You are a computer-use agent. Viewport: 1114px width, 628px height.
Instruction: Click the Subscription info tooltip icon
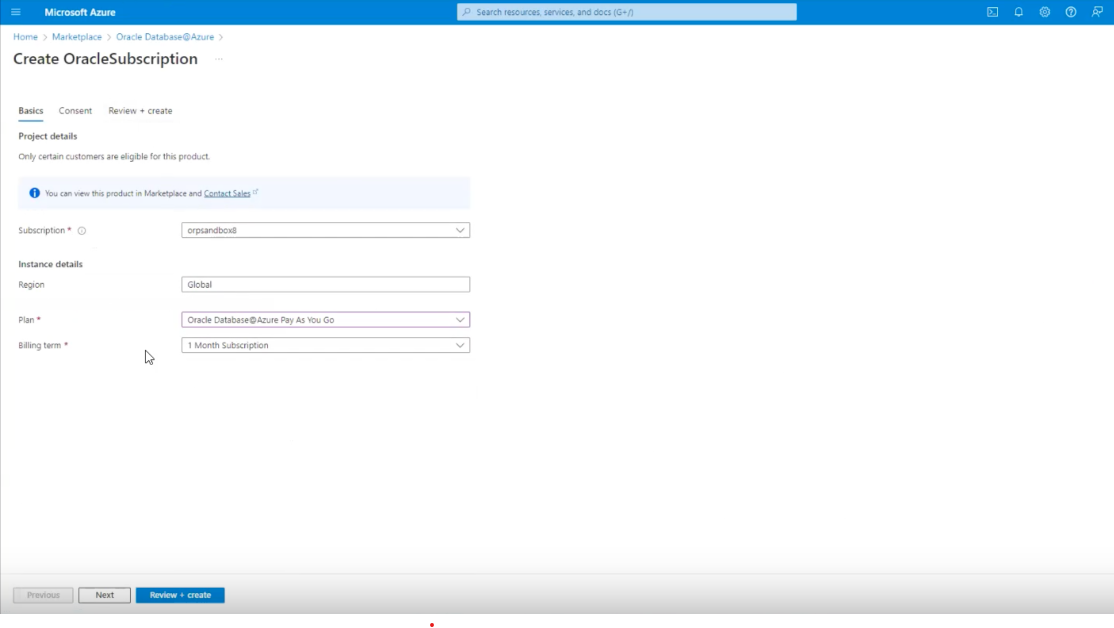click(x=81, y=230)
